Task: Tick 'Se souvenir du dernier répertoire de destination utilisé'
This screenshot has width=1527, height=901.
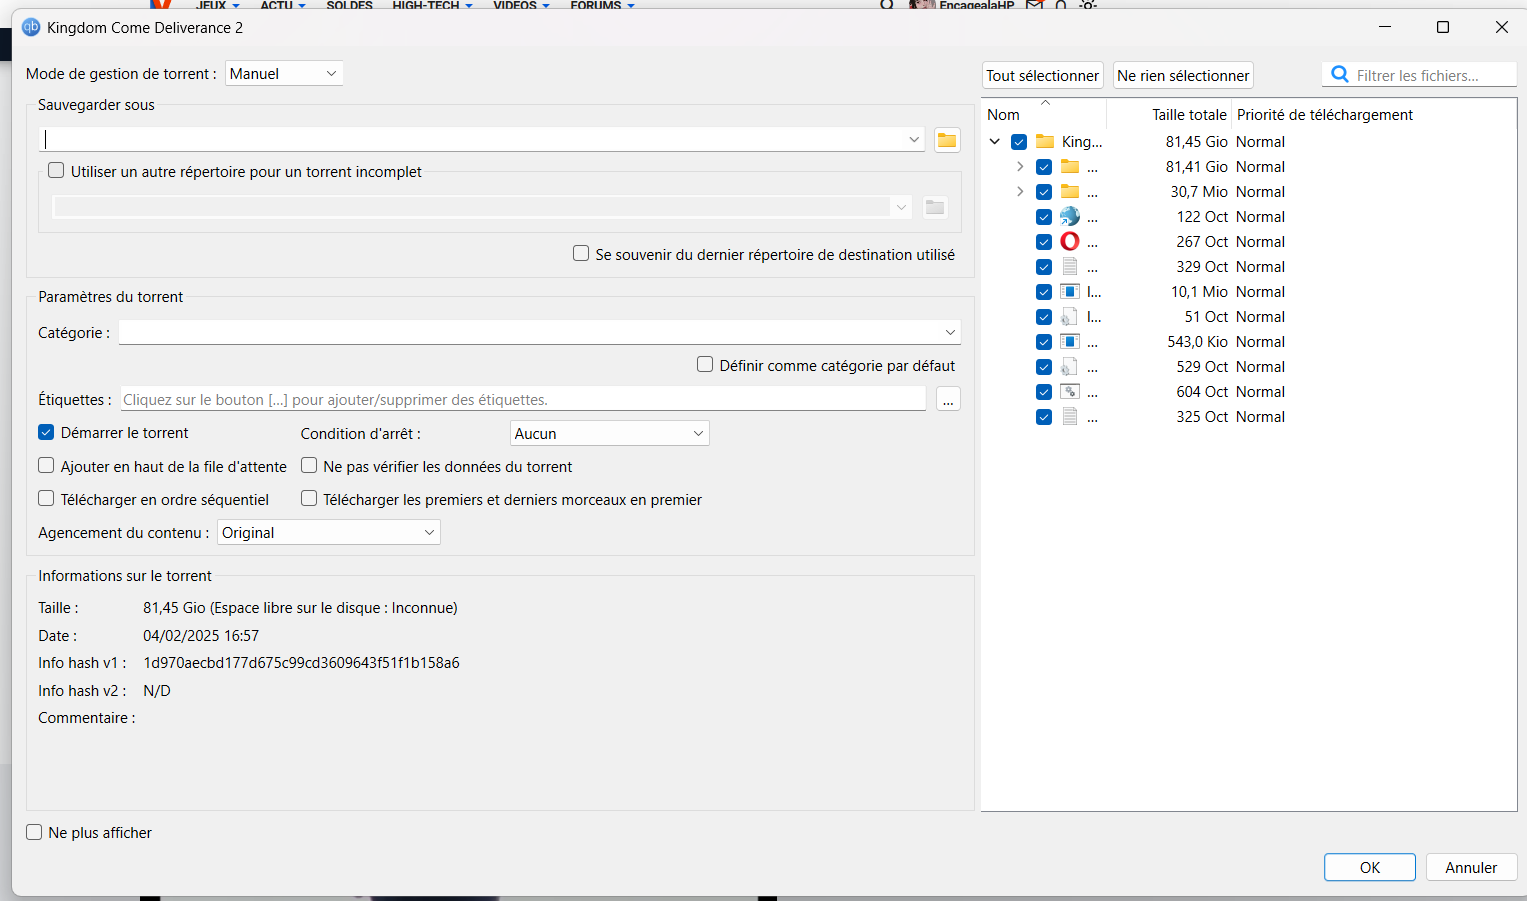Action: 581,253
